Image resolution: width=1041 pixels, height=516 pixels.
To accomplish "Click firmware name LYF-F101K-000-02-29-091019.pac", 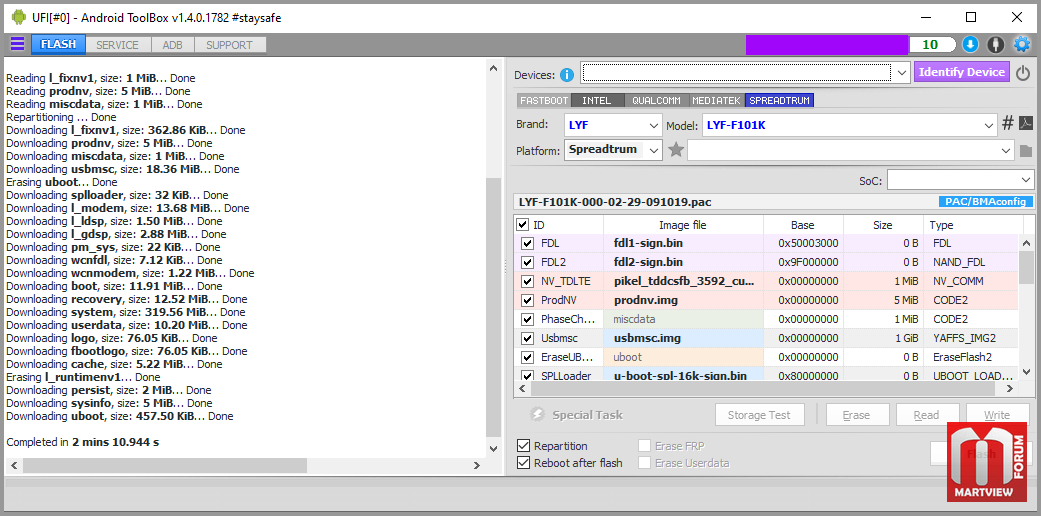I will 615,202.
